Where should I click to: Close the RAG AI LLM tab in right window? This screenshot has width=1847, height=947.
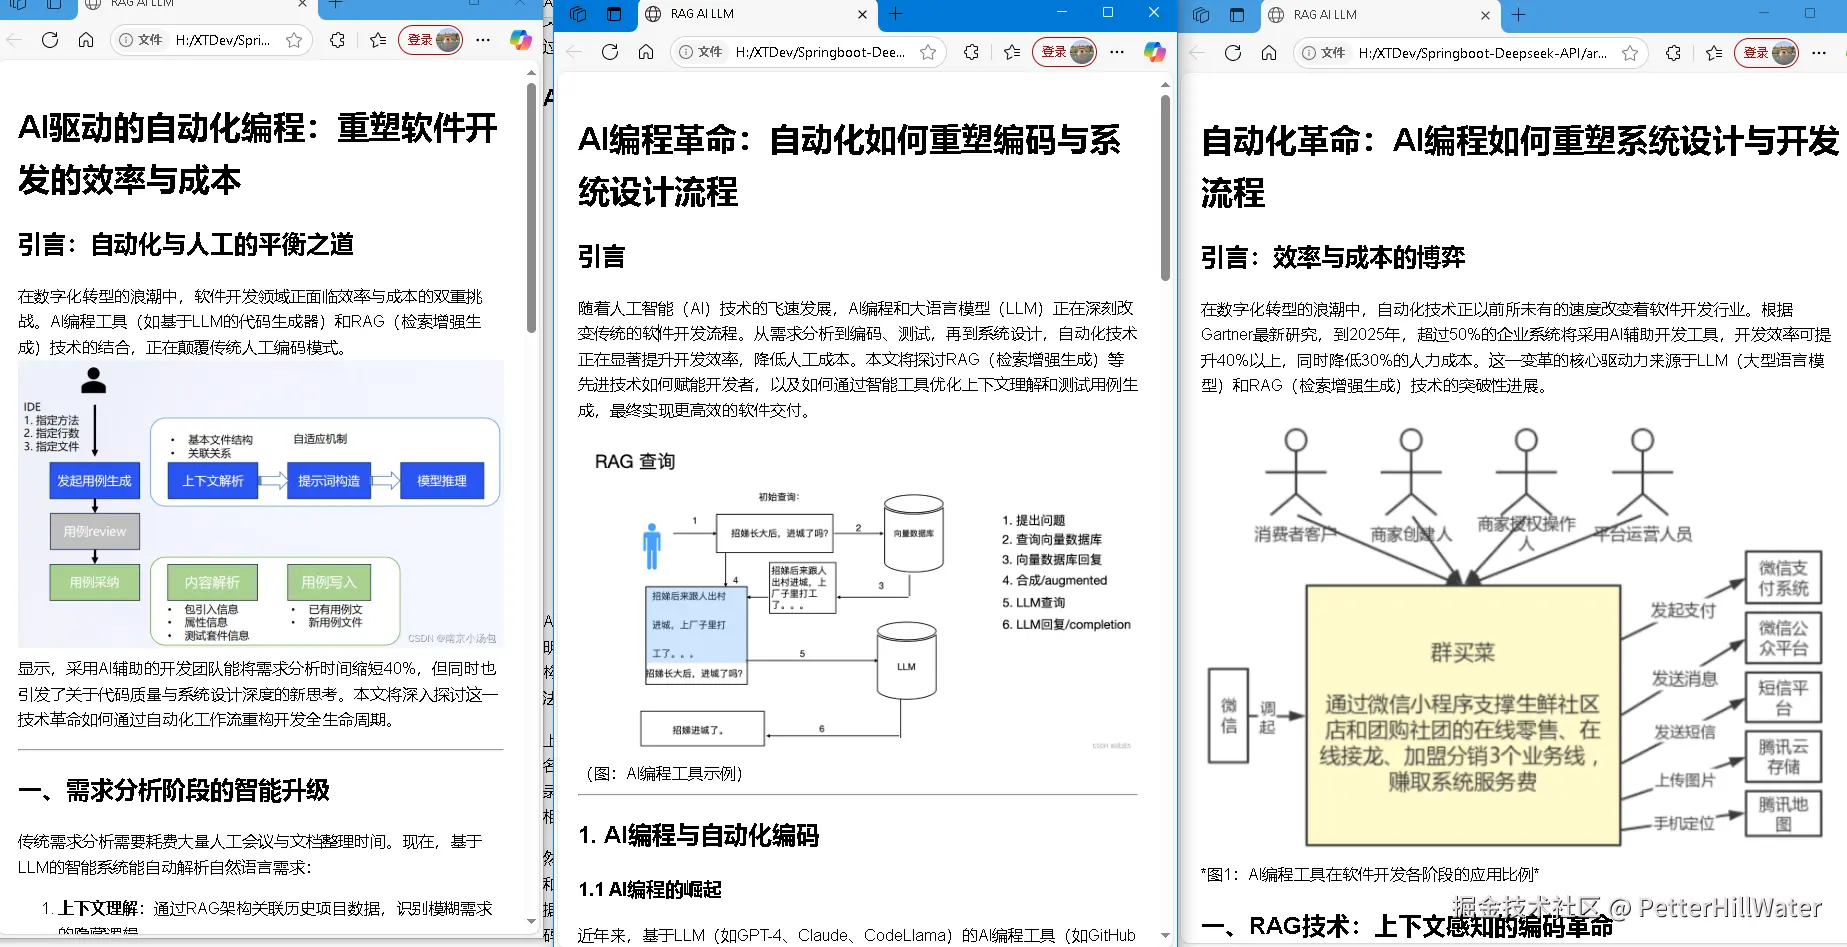1485,15
